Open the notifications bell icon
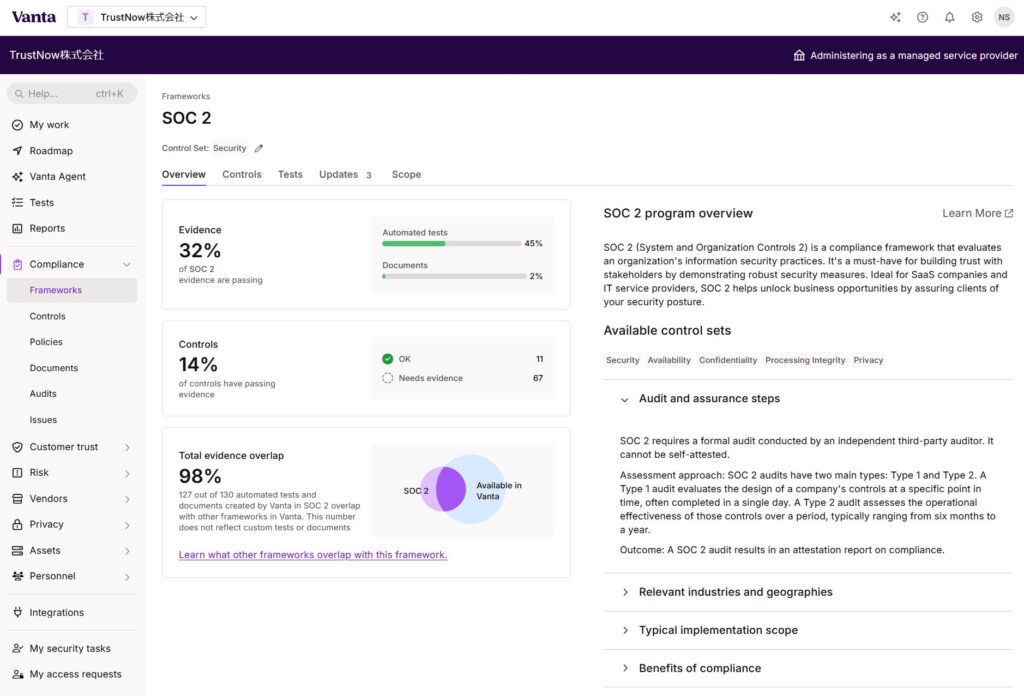Viewport: 1024px width, 696px height. [x=949, y=17]
